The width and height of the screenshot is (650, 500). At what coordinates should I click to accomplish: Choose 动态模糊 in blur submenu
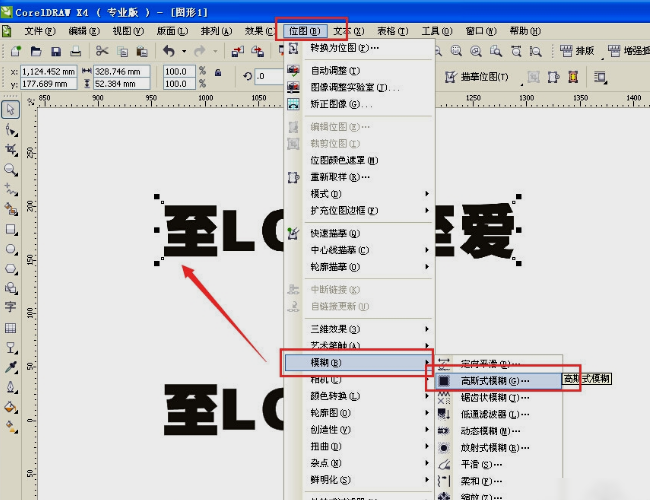pyautogui.click(x=499, y=431)
